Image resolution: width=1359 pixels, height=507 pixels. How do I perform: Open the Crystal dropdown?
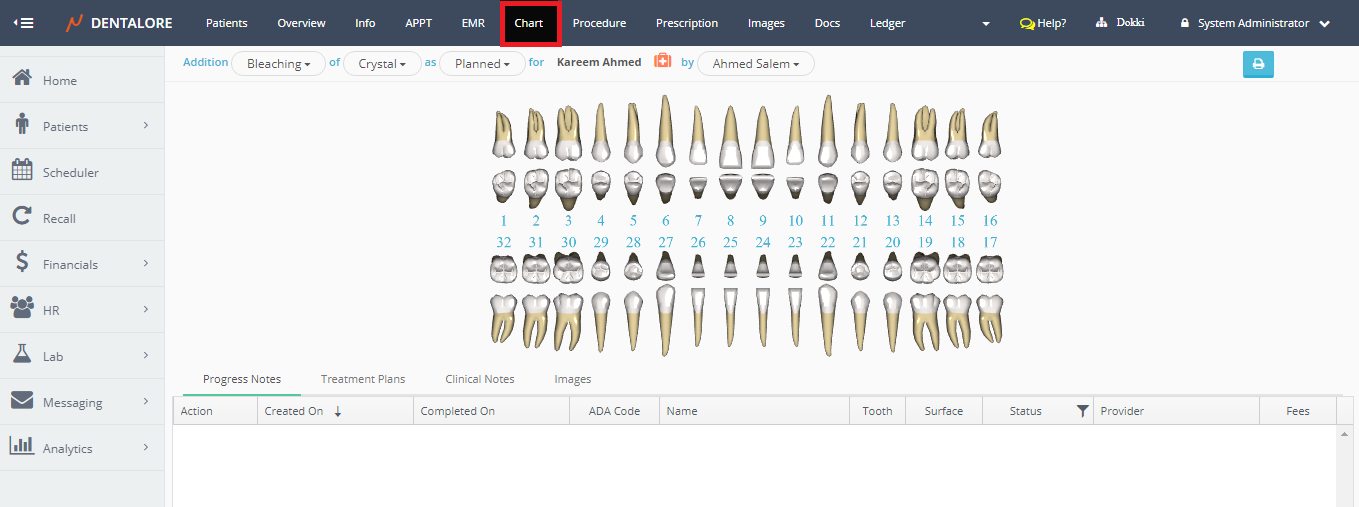[381, 64]
